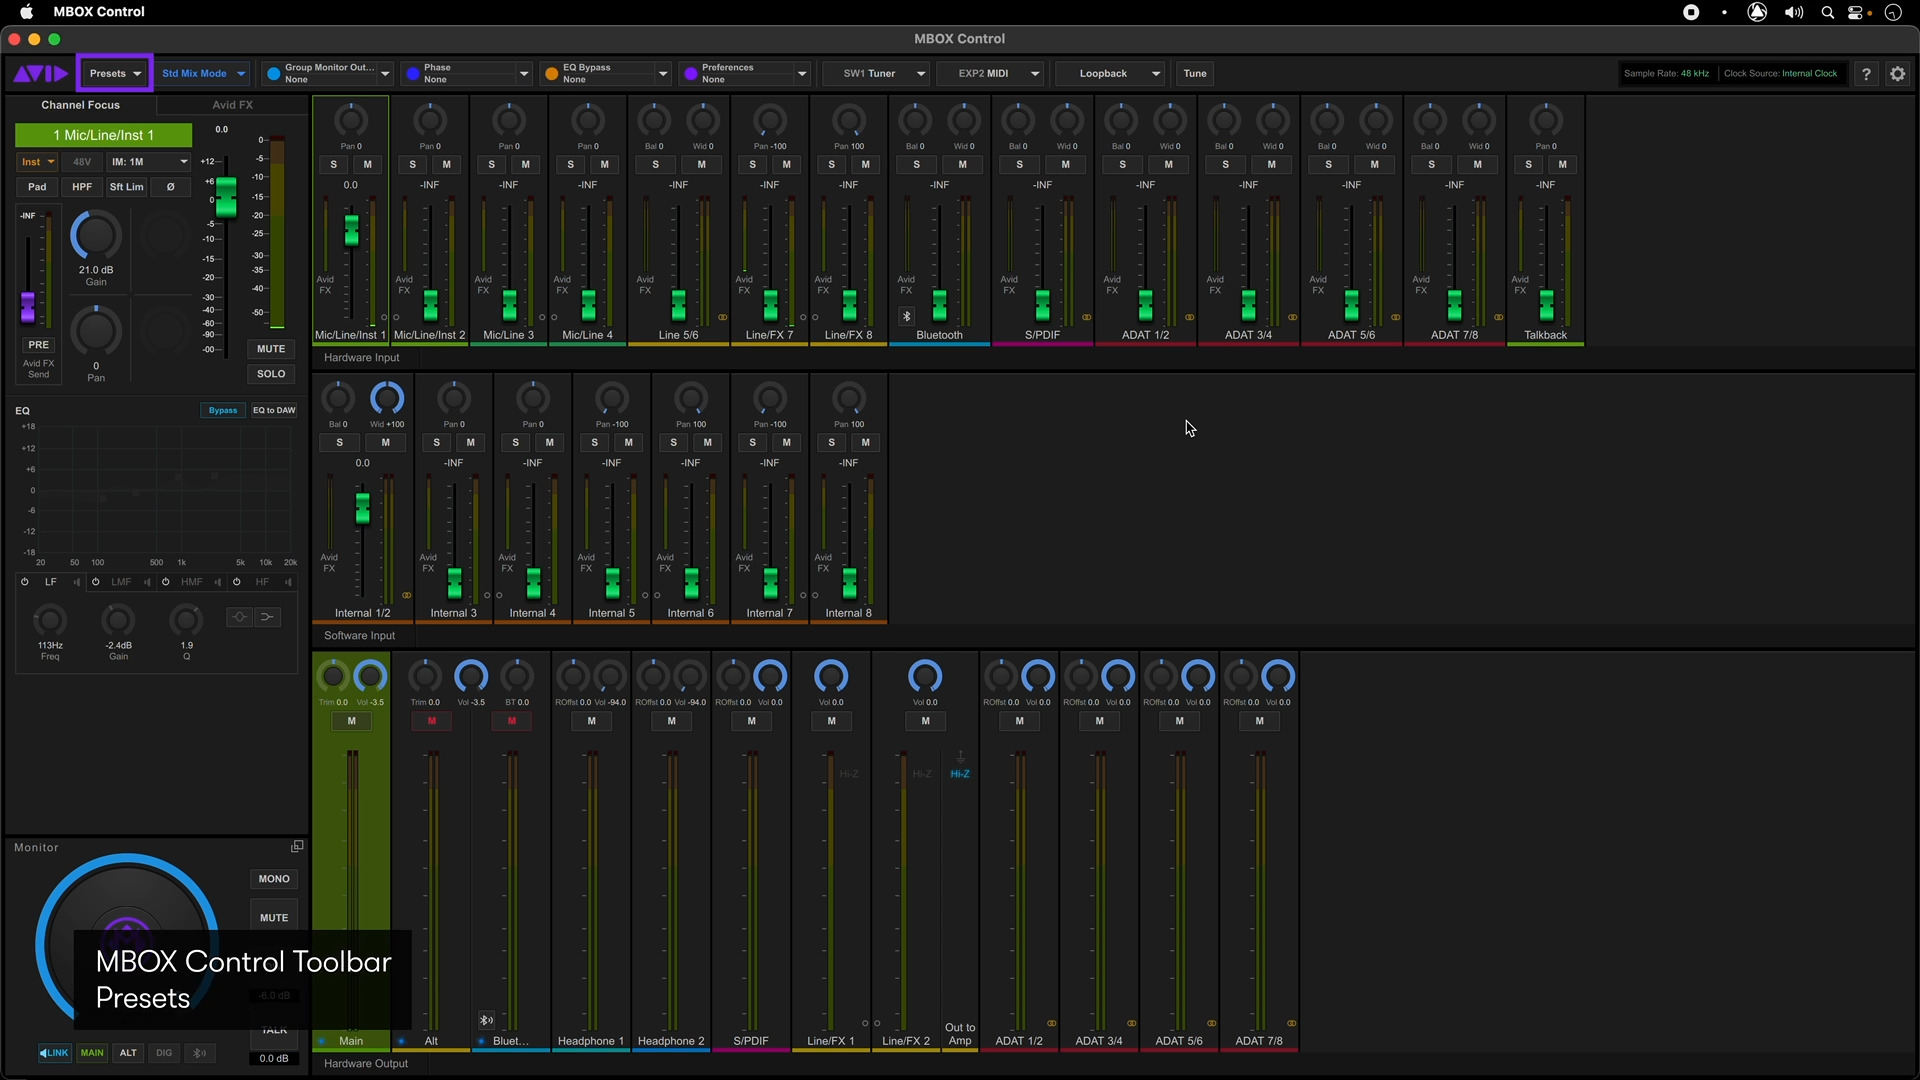Click the 113Hz Freq knob

coord(50,620)
